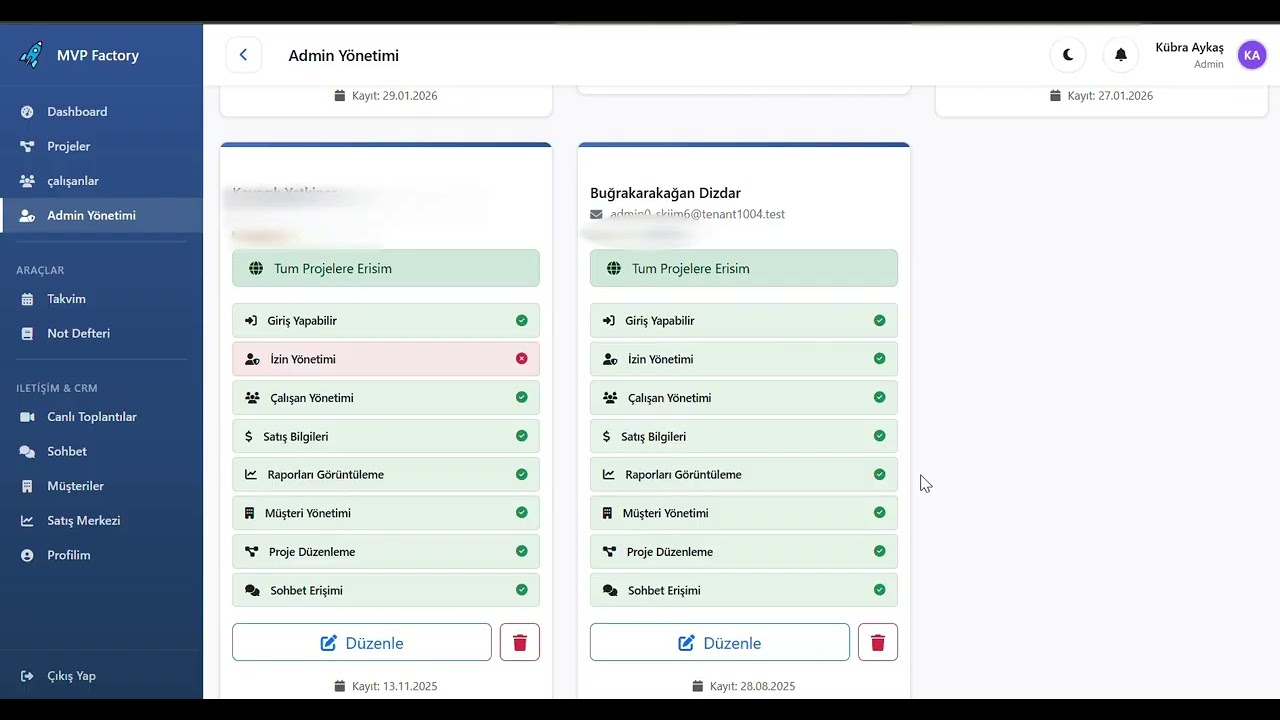Click Düzenle on the left admin card
Screen dimensions: 1280x720
tap(362, 643)
